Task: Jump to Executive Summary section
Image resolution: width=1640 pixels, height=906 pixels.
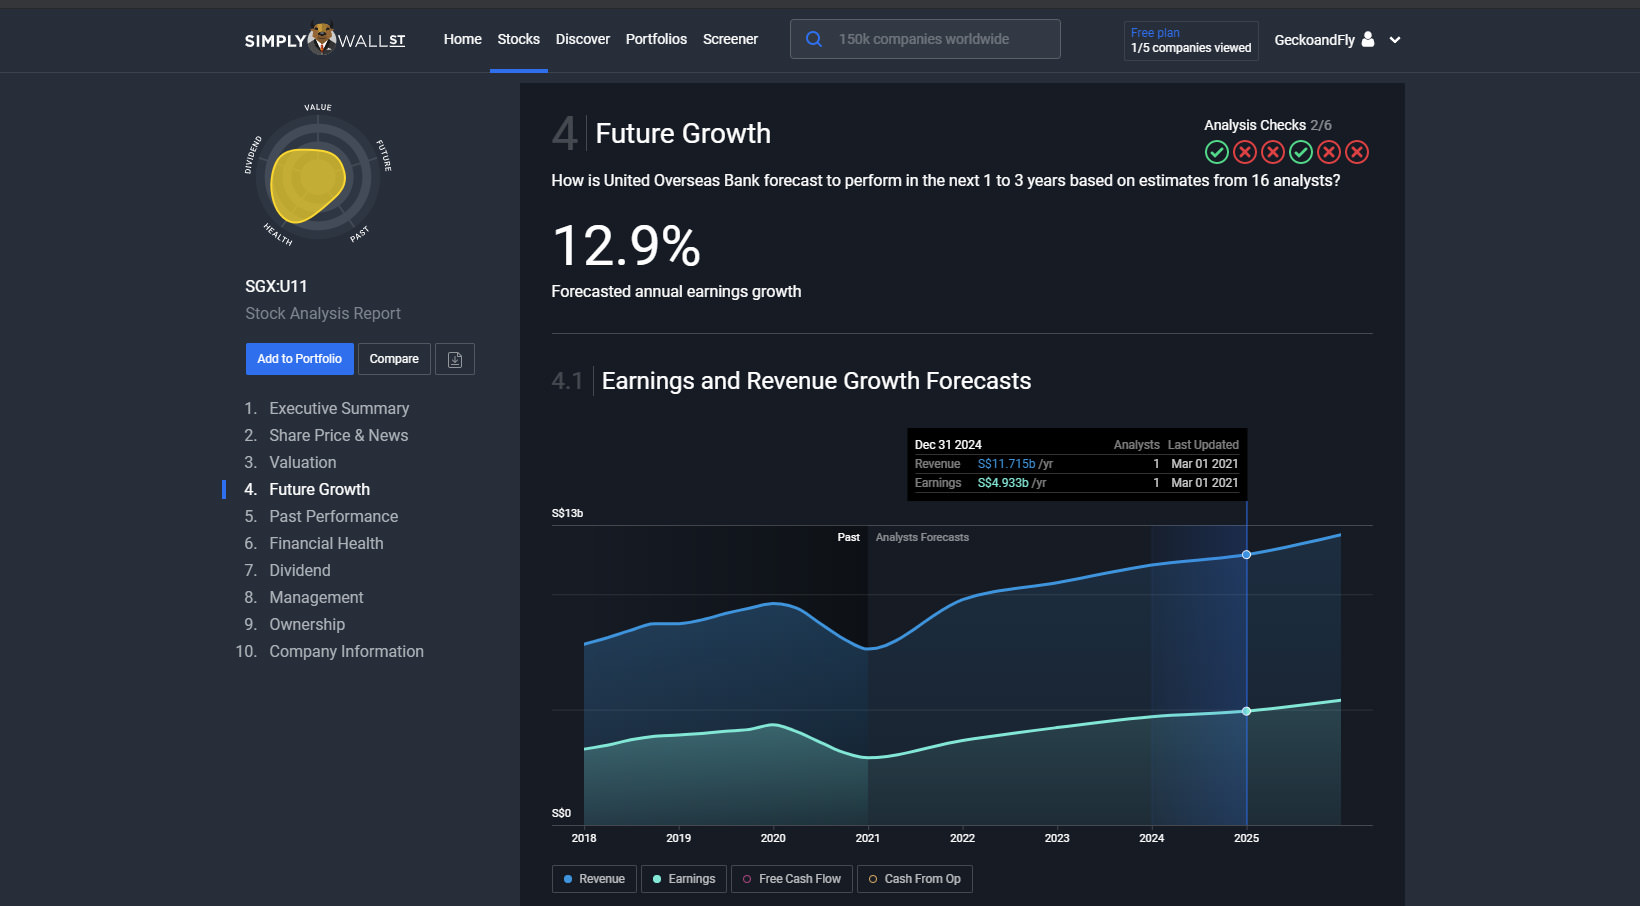Action: click(339, 408)
